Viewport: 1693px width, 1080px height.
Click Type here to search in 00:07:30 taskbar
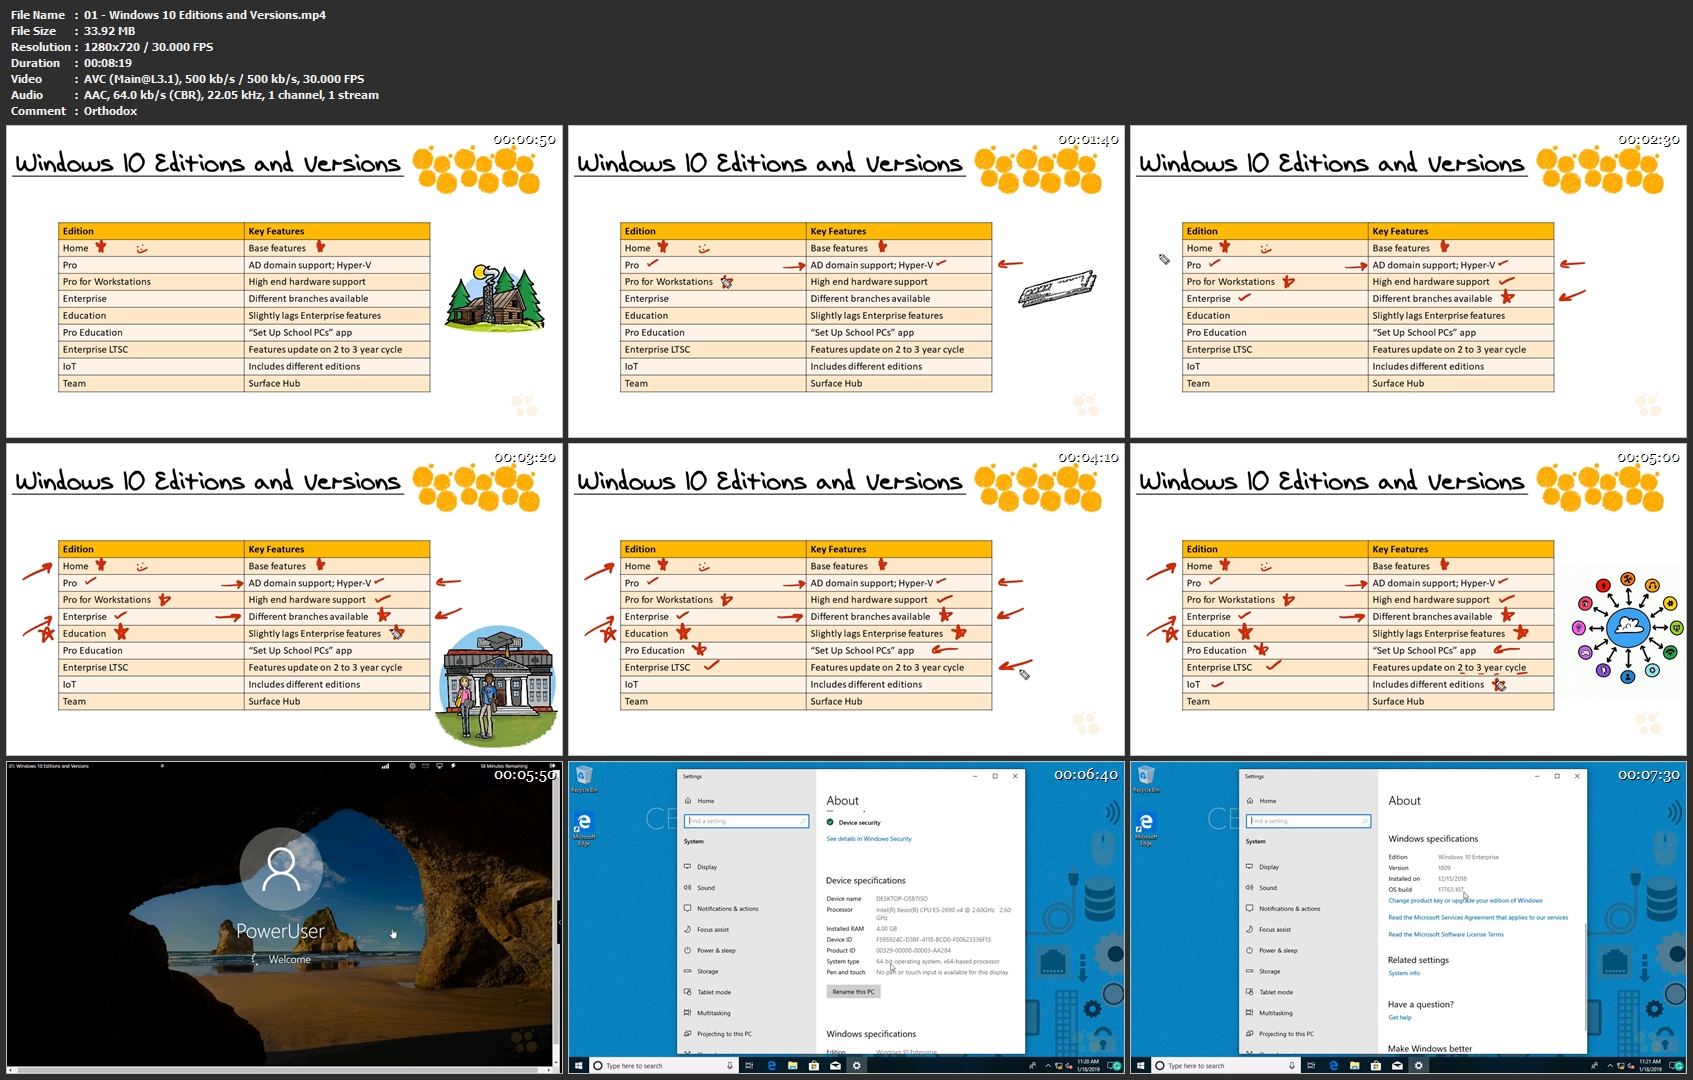pyautogui.click(x=1225, y=1066)
